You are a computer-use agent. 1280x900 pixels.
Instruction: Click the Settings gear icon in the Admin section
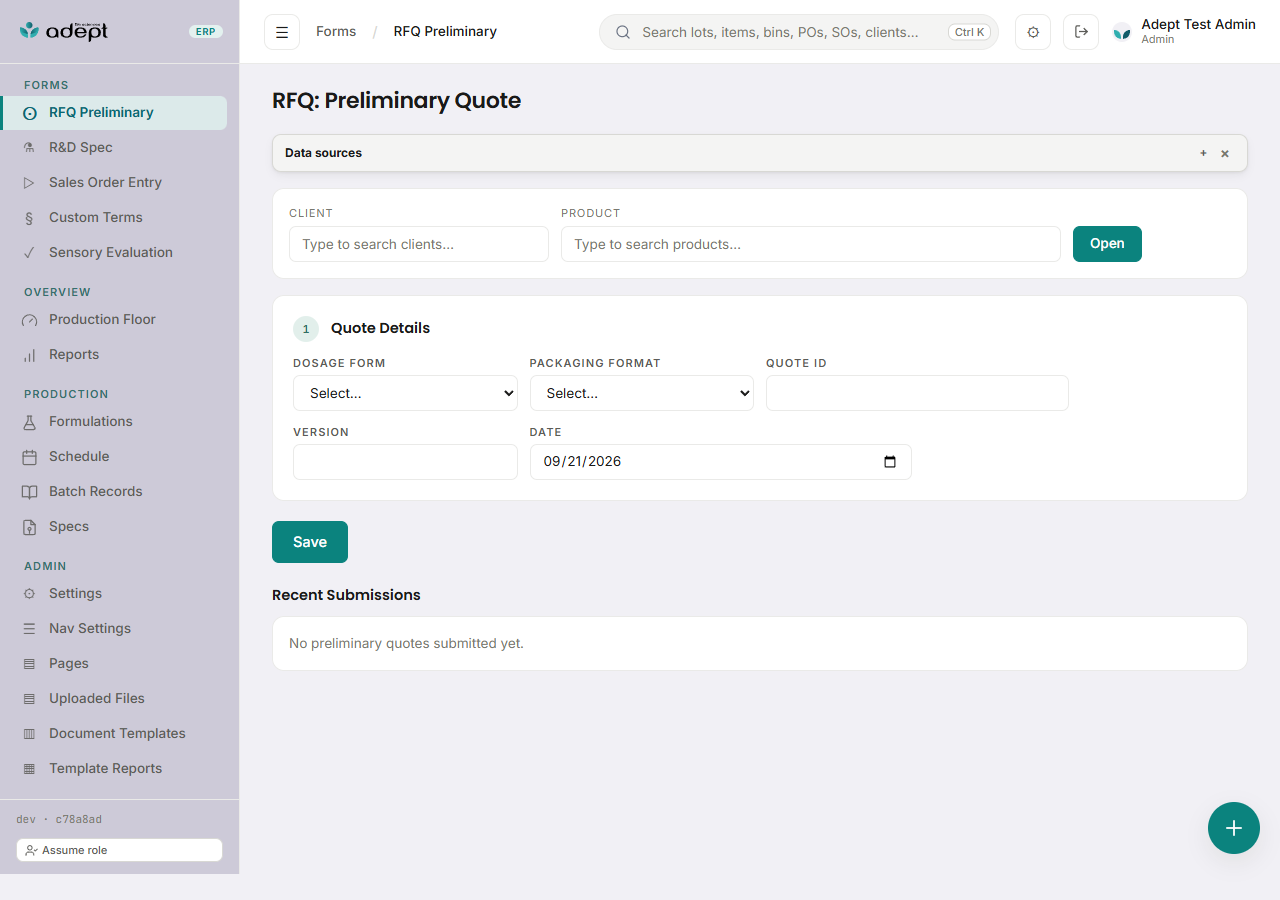click(x=30, y=594)
